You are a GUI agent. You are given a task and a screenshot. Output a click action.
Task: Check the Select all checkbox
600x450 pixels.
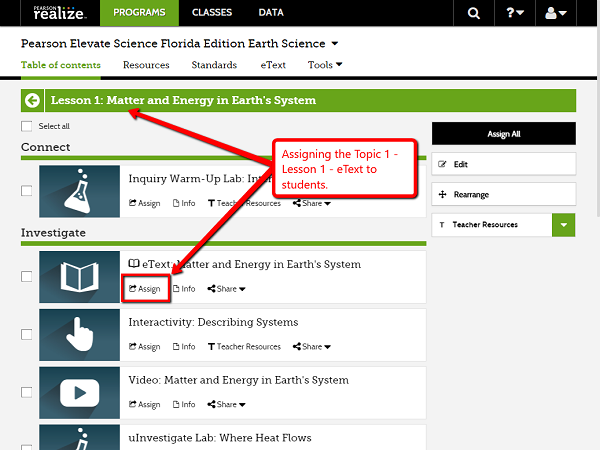(26, 126)
